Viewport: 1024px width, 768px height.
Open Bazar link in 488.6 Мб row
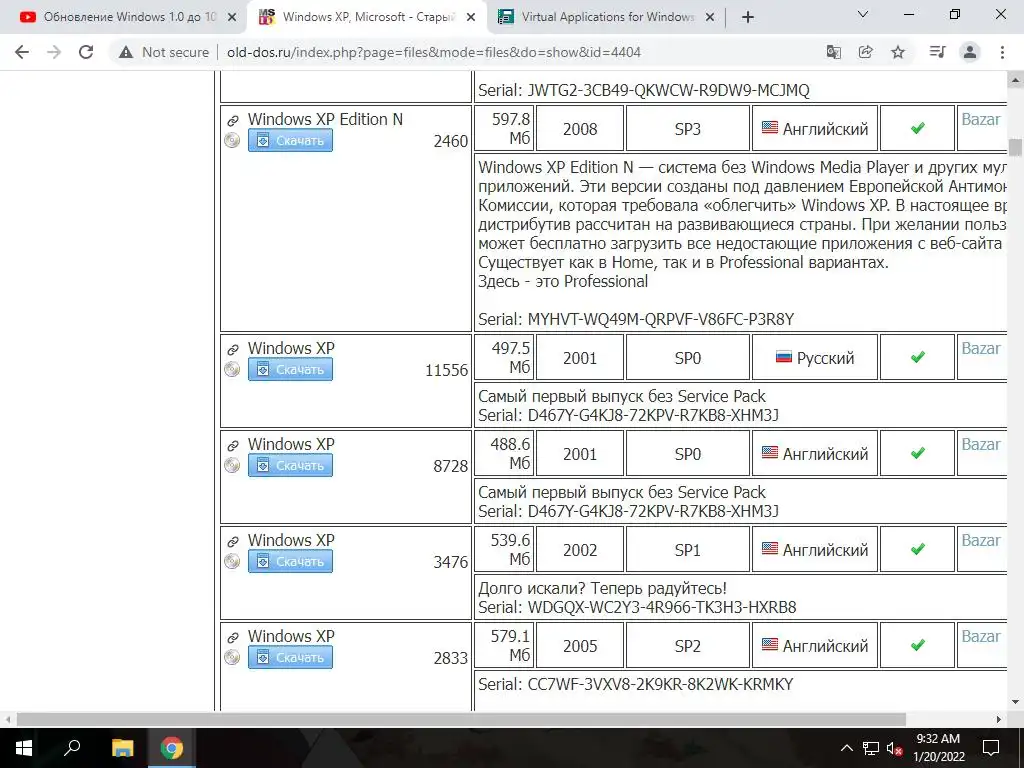pos(980,445)
